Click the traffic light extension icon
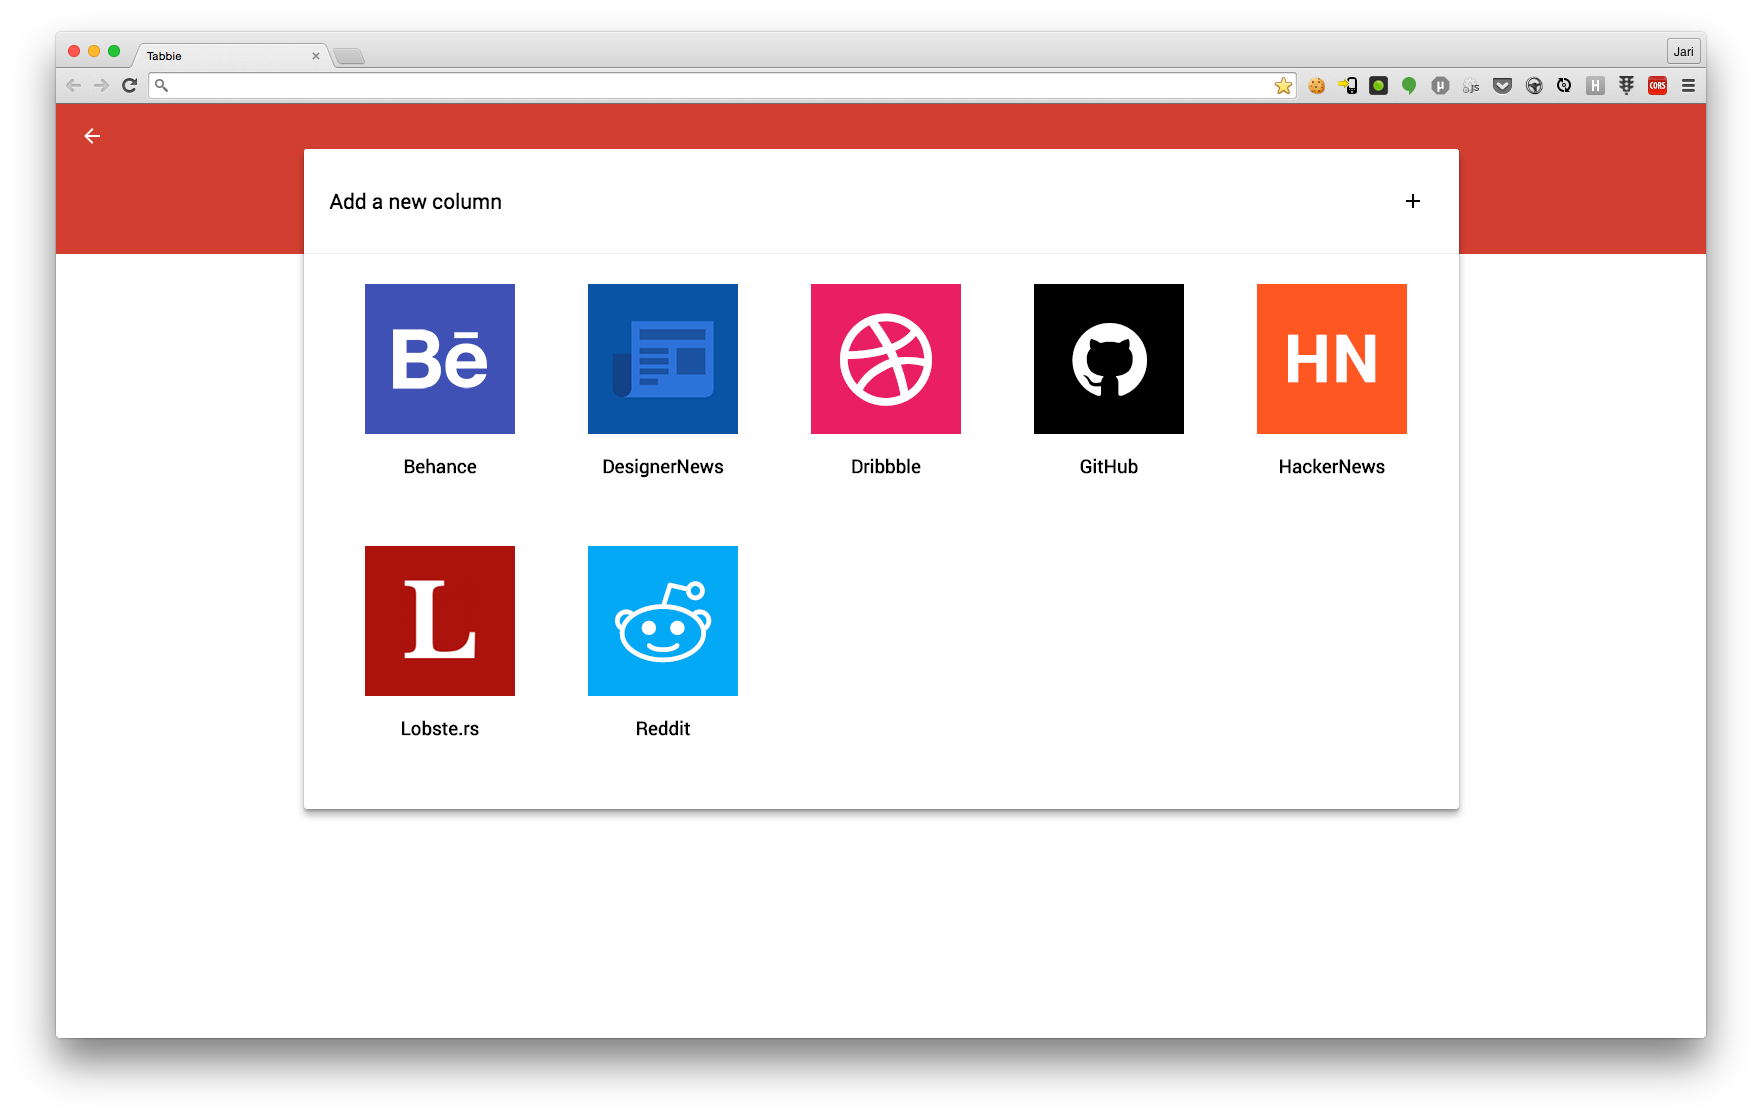The width and height of the screenshot is (1762, 1118). [x=1627, y=86]
